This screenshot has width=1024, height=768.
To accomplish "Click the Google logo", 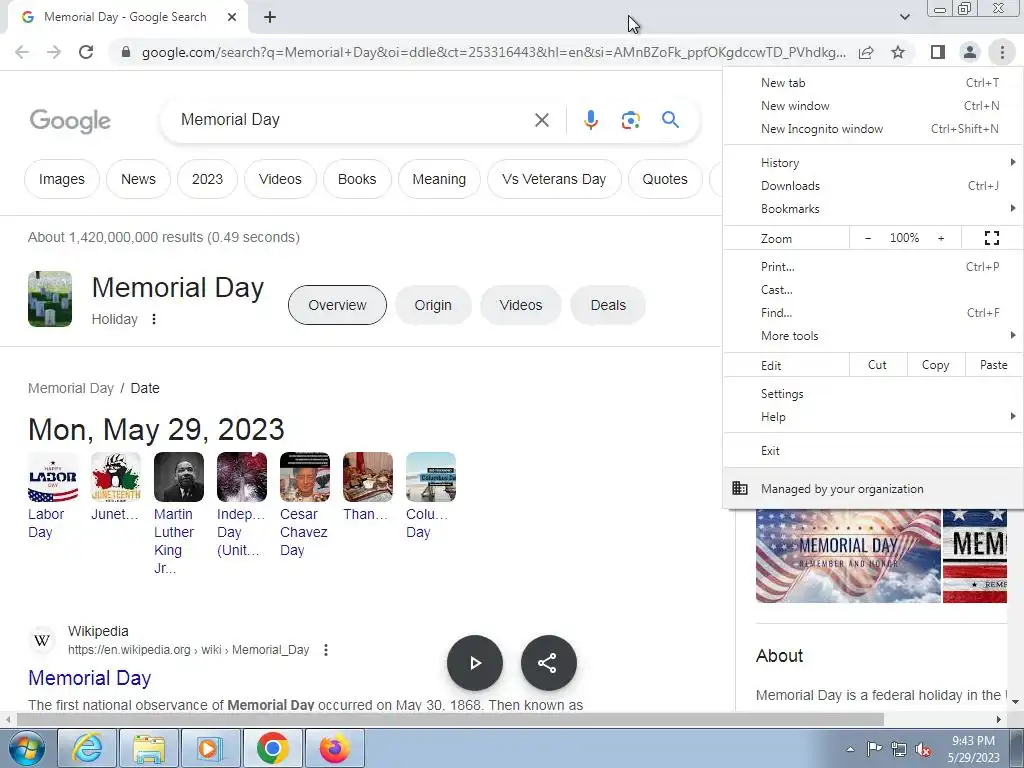I will (x=70, y=121).
